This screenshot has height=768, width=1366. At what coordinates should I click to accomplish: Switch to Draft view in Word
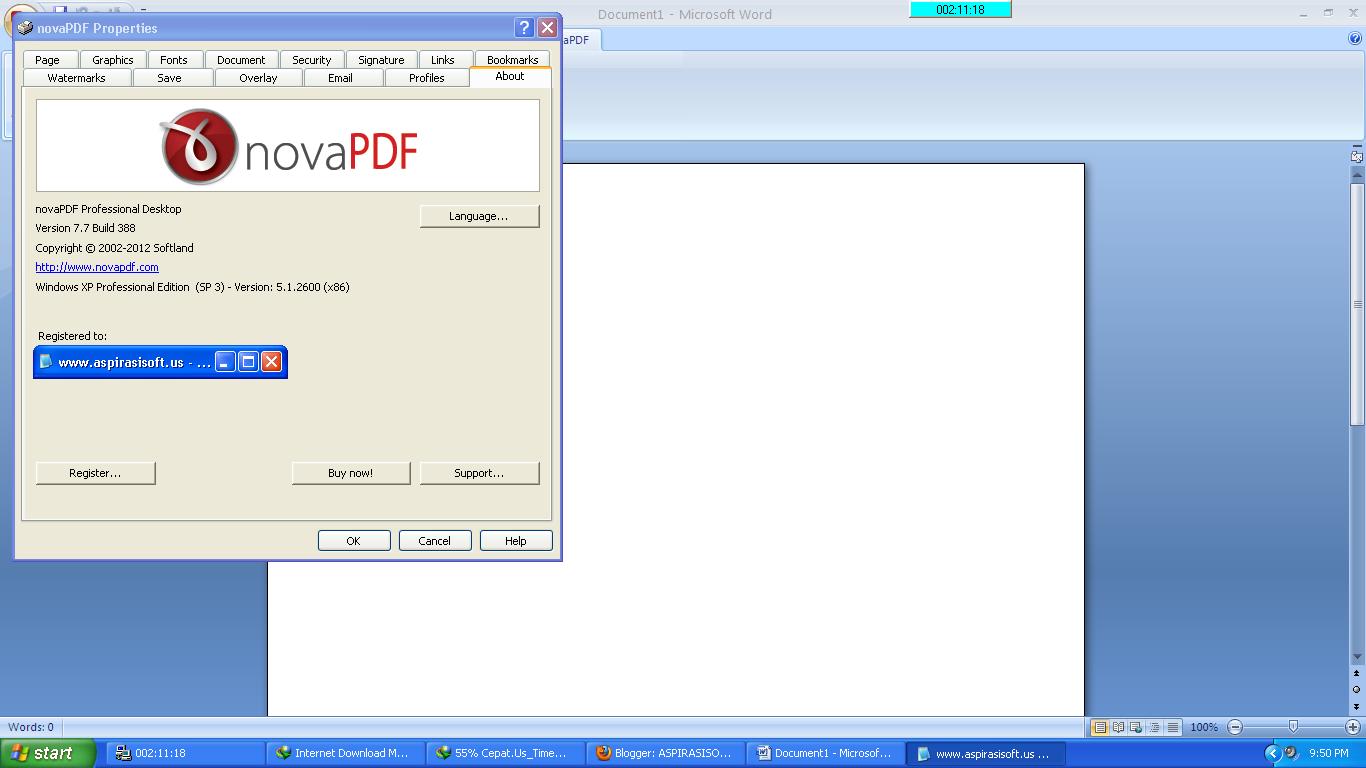1172,727
